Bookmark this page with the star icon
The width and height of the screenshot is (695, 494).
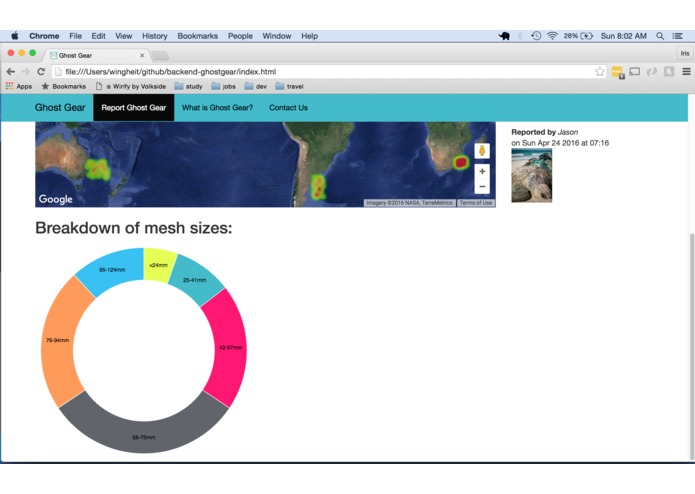pos(599,71)
